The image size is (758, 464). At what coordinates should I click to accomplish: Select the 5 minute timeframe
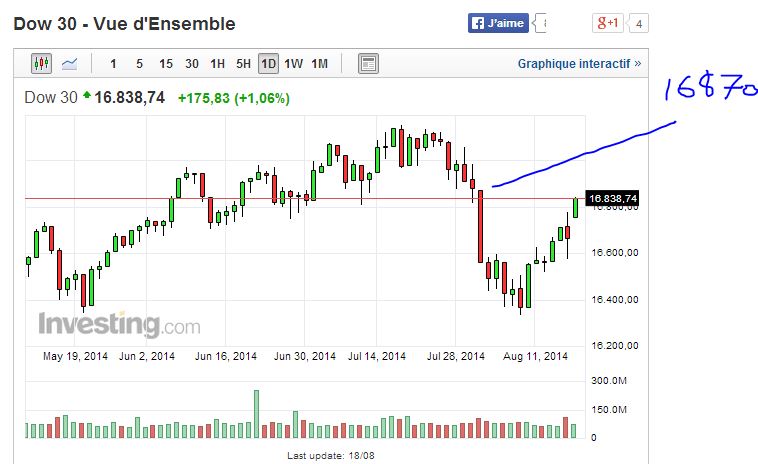[139, 64]
